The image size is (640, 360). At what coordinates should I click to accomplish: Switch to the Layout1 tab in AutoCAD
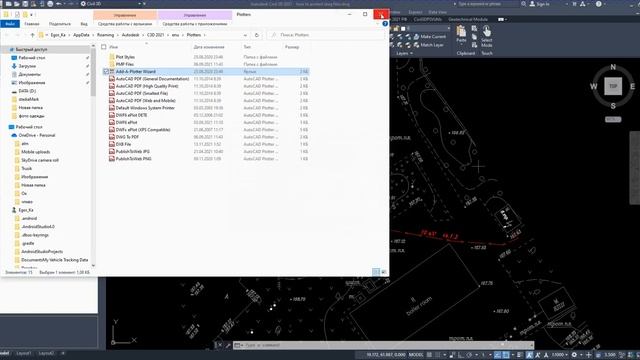tap(24, 353)
